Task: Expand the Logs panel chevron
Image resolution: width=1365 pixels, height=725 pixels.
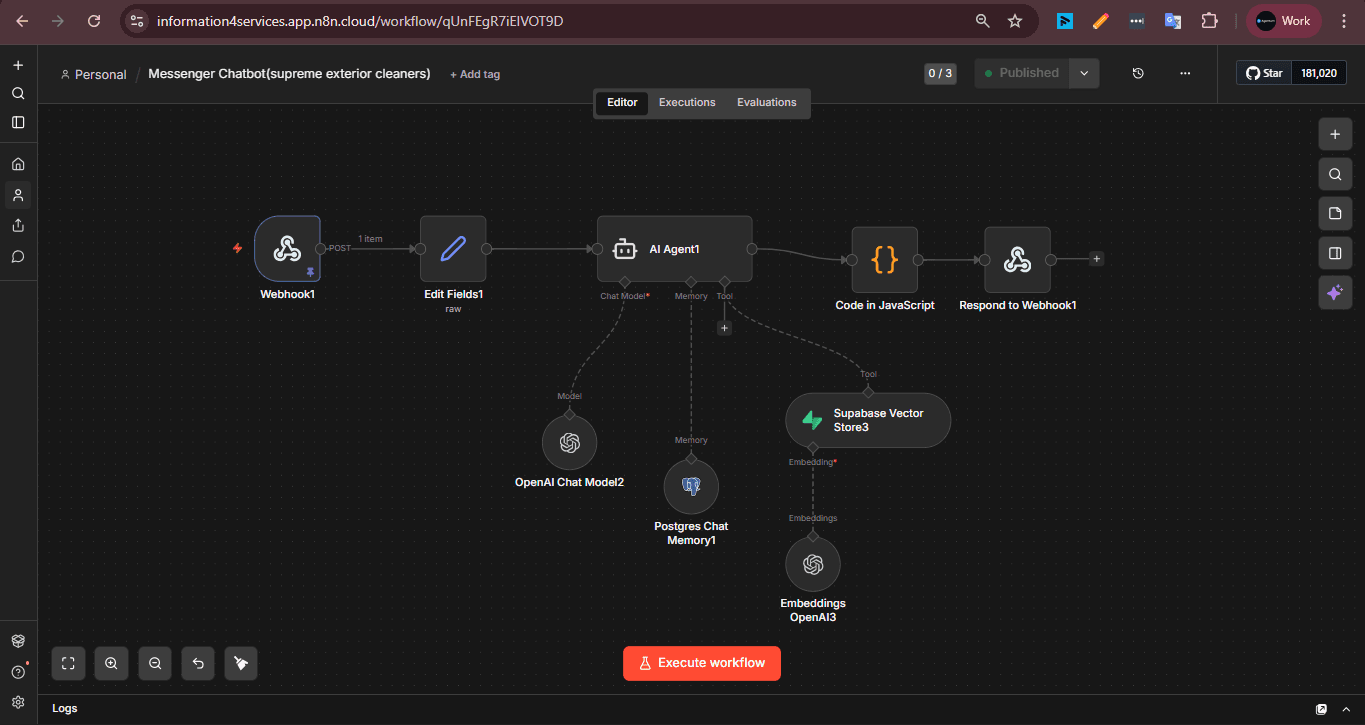Action: 1346,709
